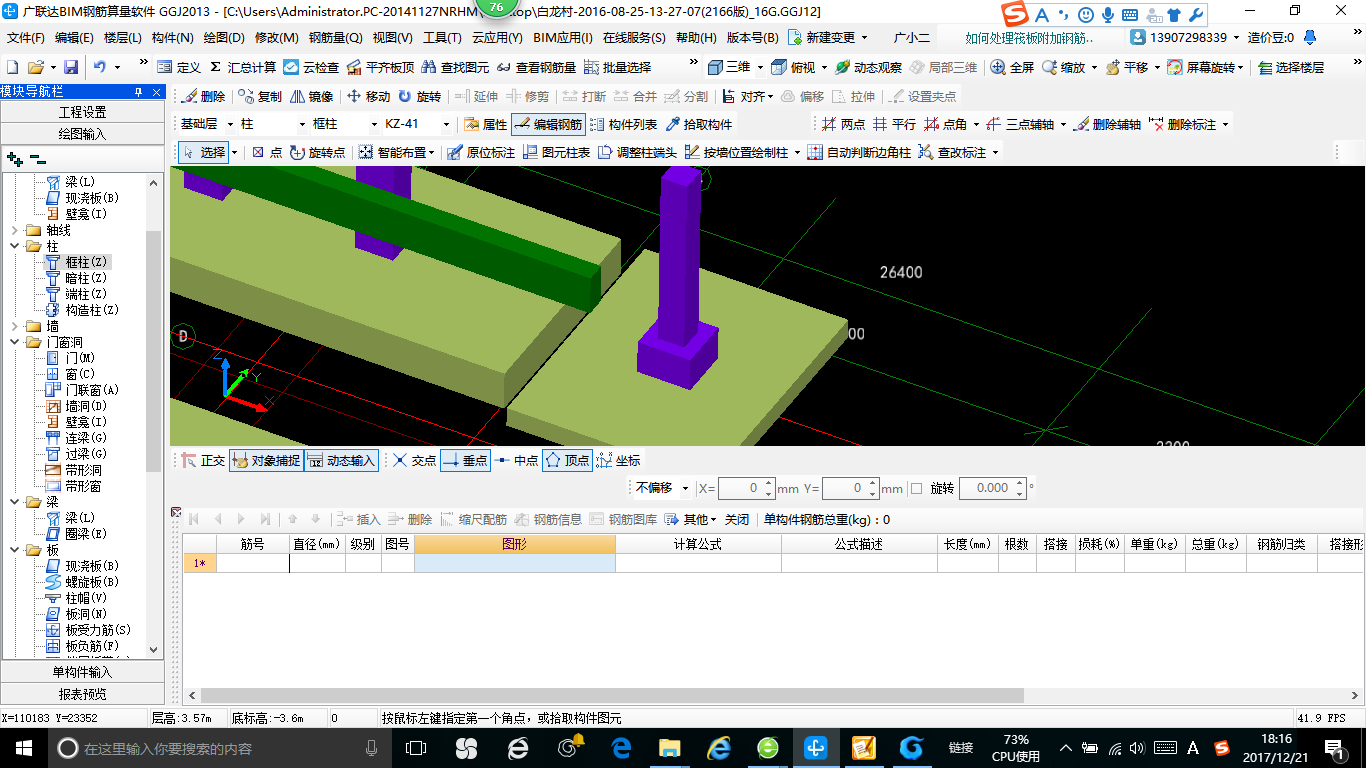Click the 全屏 full-screen zoom tool
Viewport: 1366px width, 768px height.
(1012, 67)
